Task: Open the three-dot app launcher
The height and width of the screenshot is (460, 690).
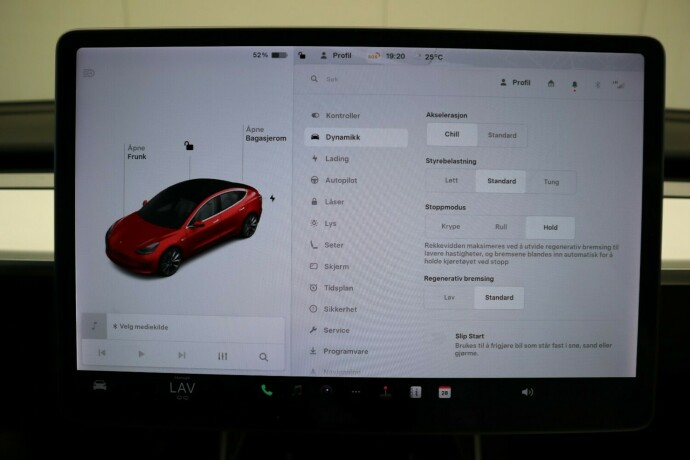Action: (x=356, y=391)
